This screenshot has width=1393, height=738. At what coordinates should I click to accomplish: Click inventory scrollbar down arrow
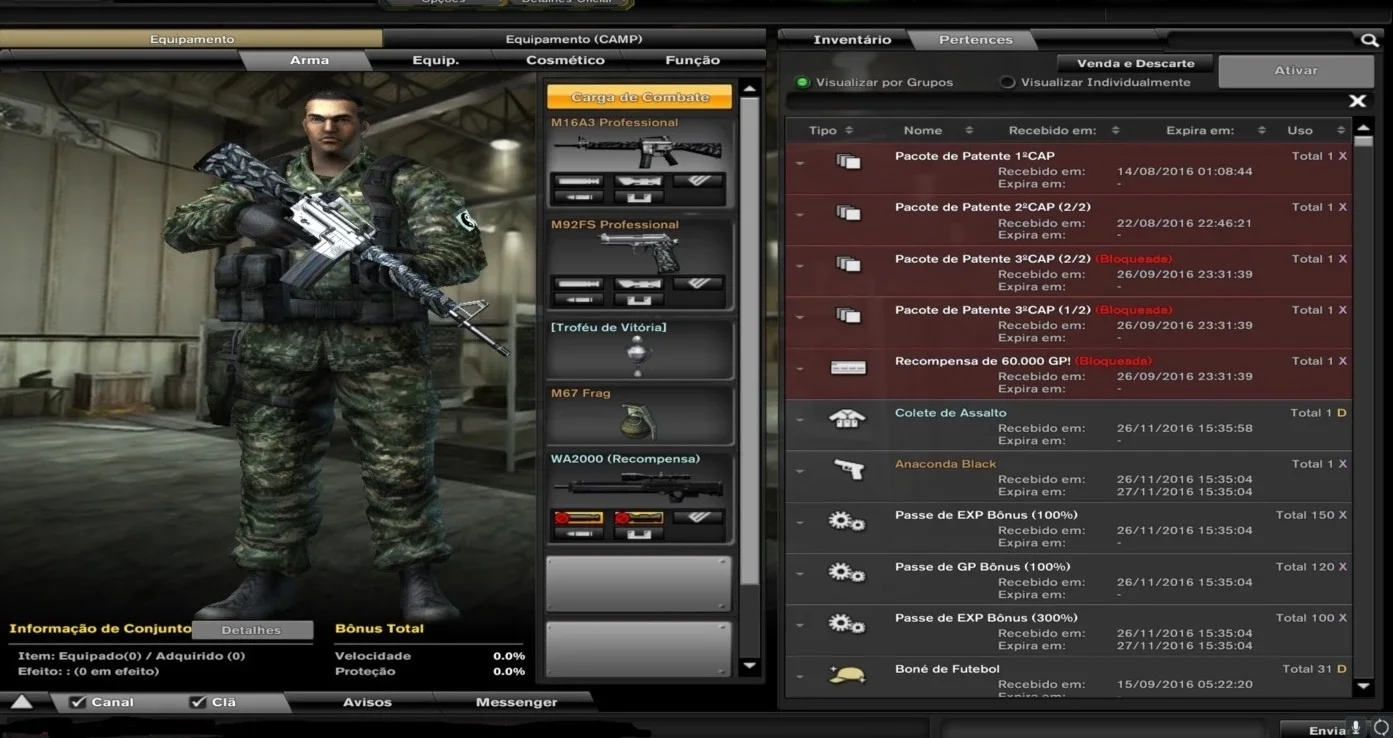pyautogui.click(x=1363, y=687)
